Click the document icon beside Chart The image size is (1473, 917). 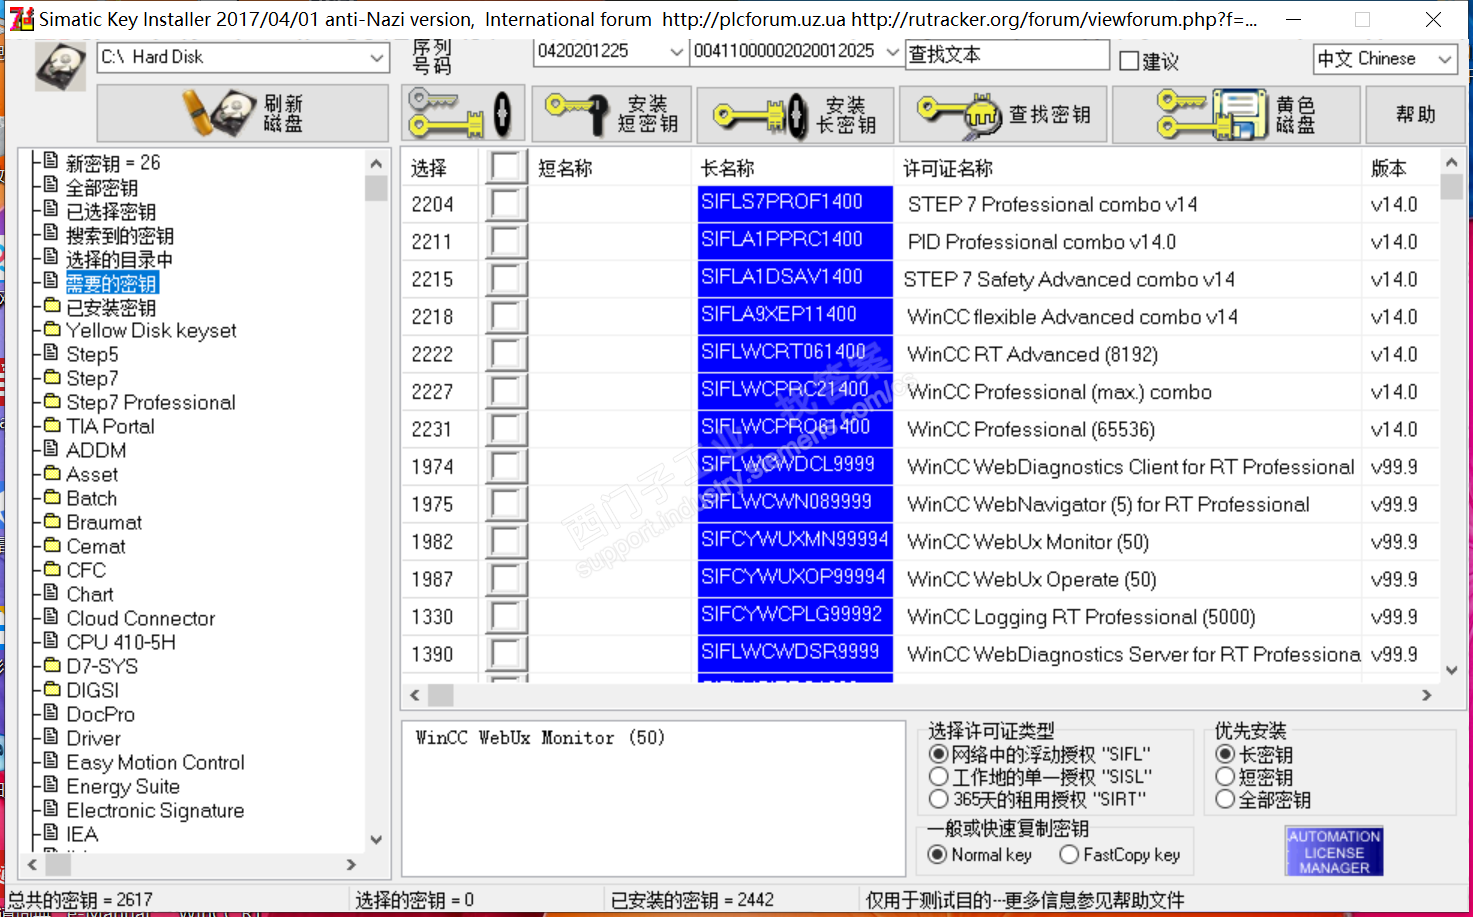coord(52,593)
